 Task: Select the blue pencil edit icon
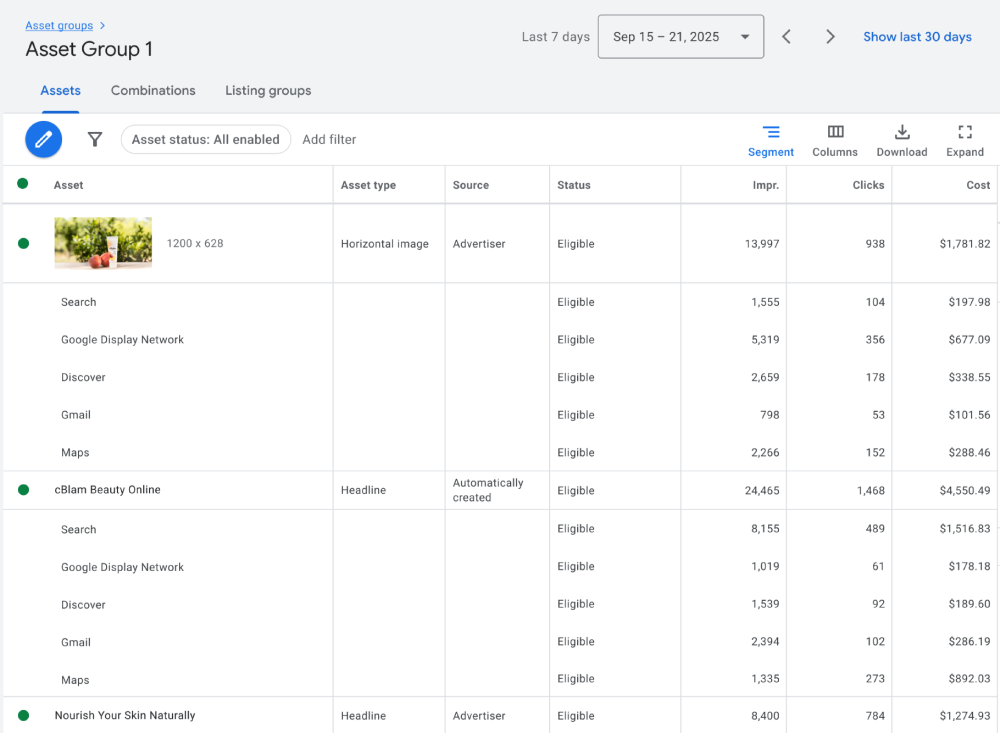[43, 139]
